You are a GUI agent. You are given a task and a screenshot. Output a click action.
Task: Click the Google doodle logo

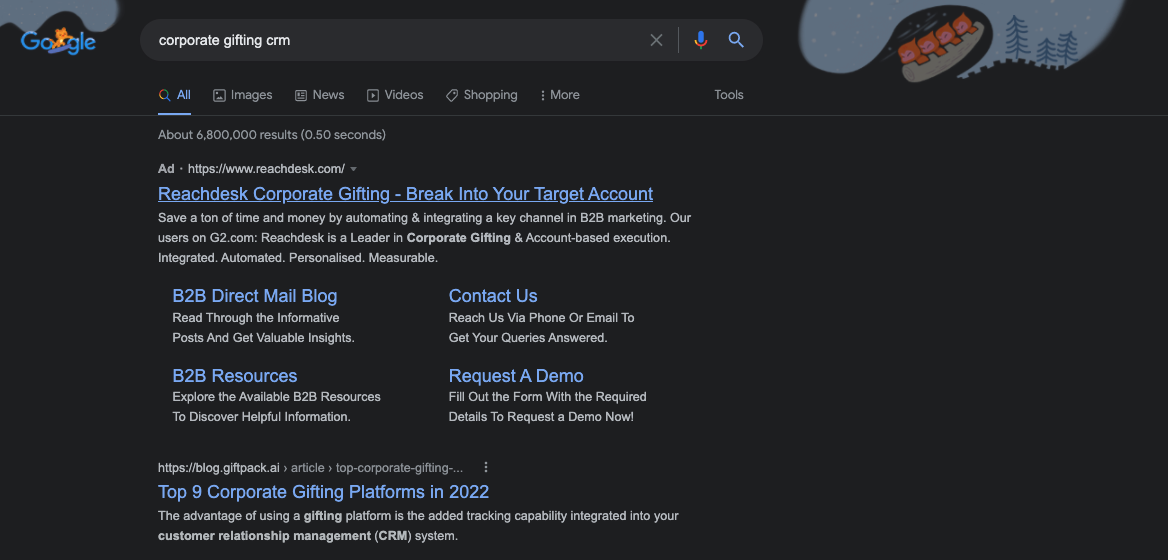[58, 40]
